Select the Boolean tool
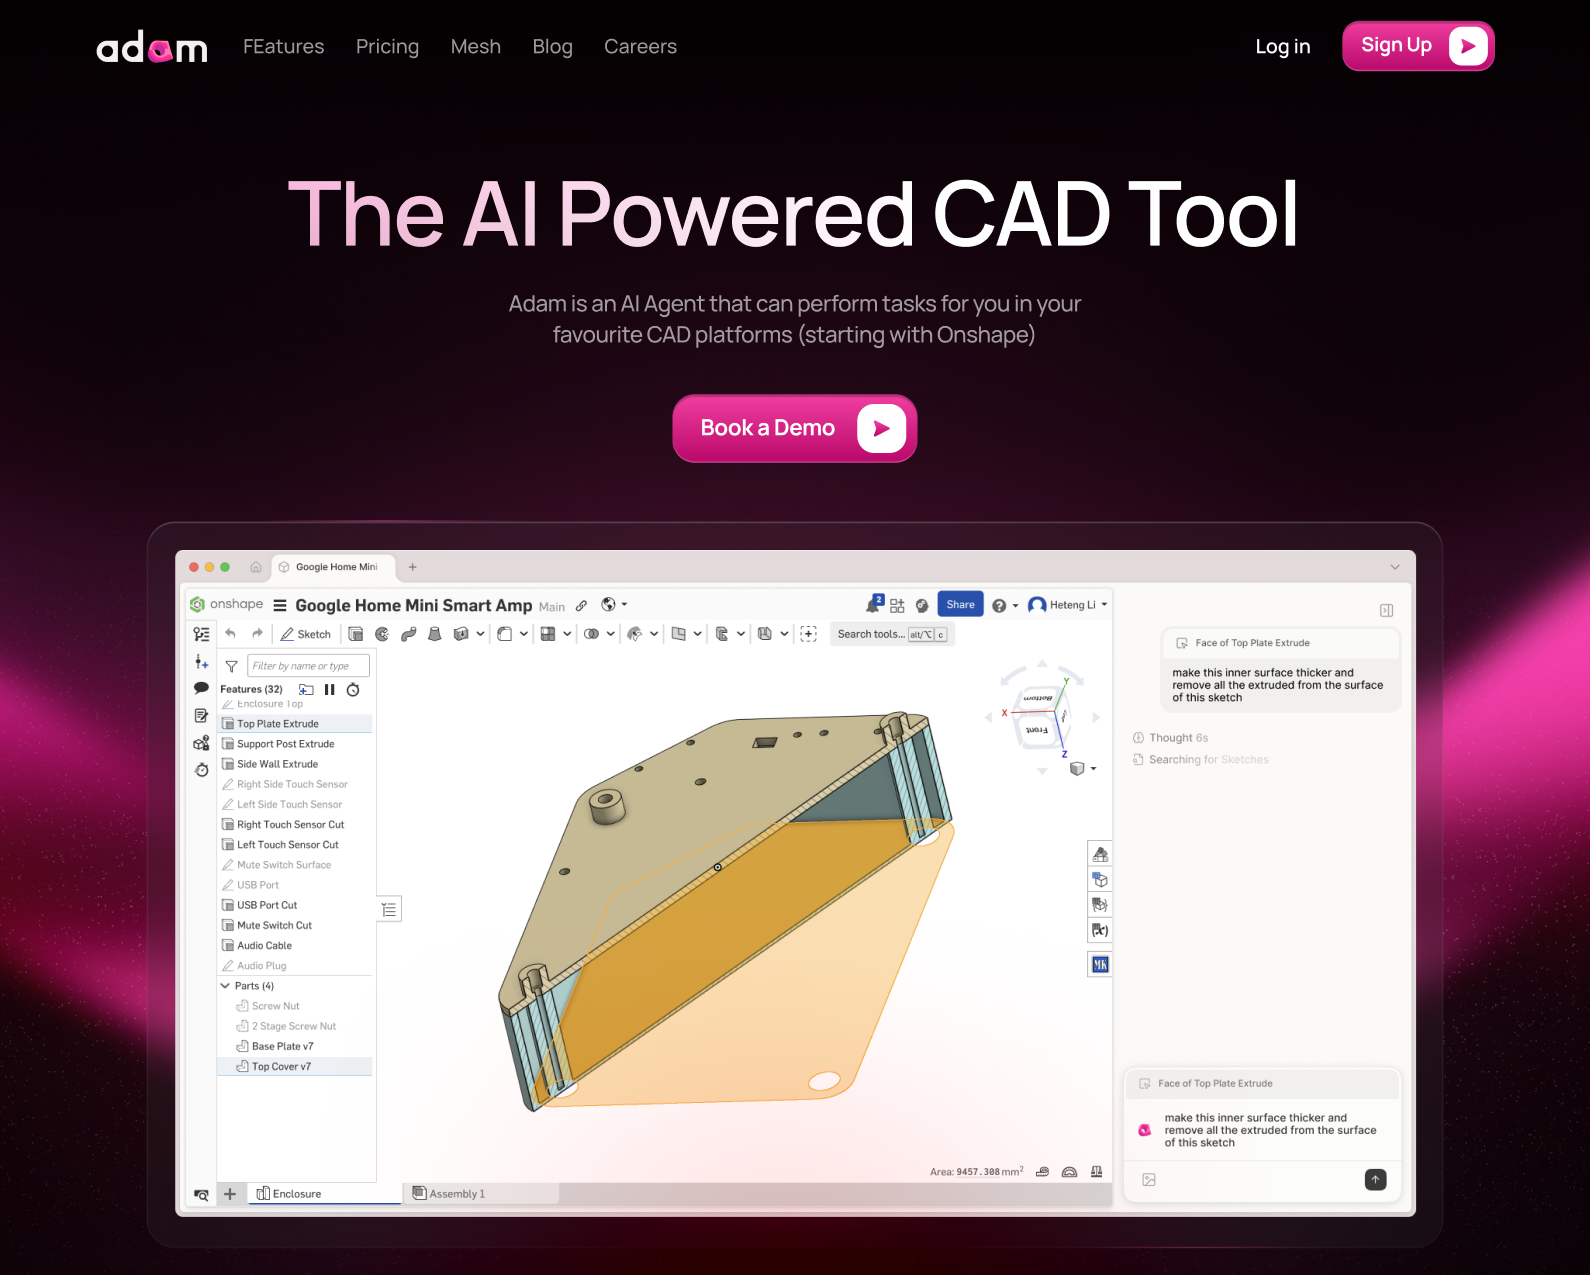 click(x=592, y=634)
